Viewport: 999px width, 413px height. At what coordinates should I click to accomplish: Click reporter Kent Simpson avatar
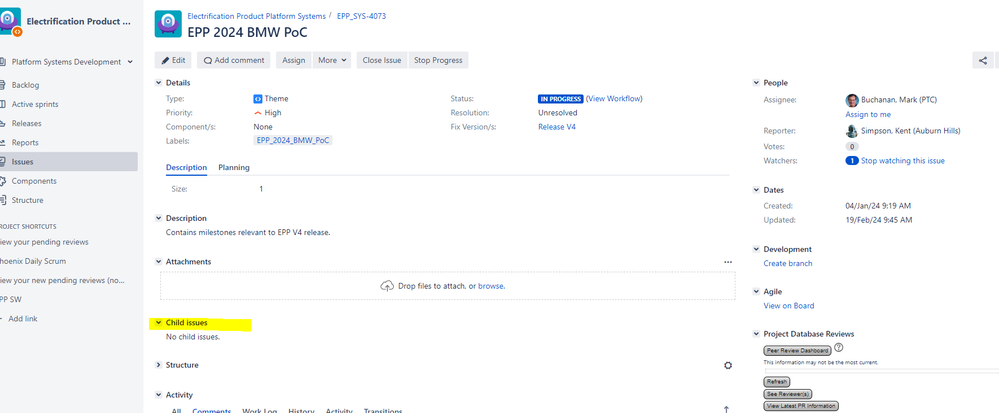852,131
